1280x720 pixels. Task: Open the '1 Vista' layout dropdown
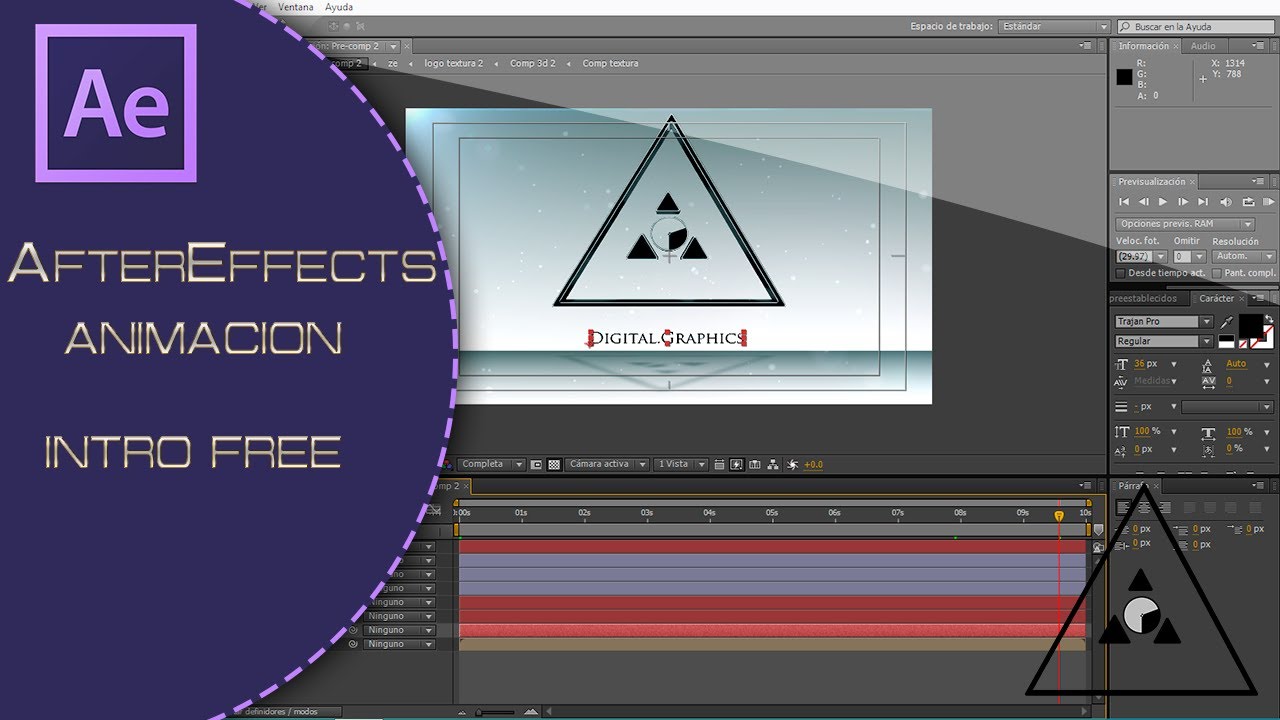pyautogui.click(x=680, y=464)
